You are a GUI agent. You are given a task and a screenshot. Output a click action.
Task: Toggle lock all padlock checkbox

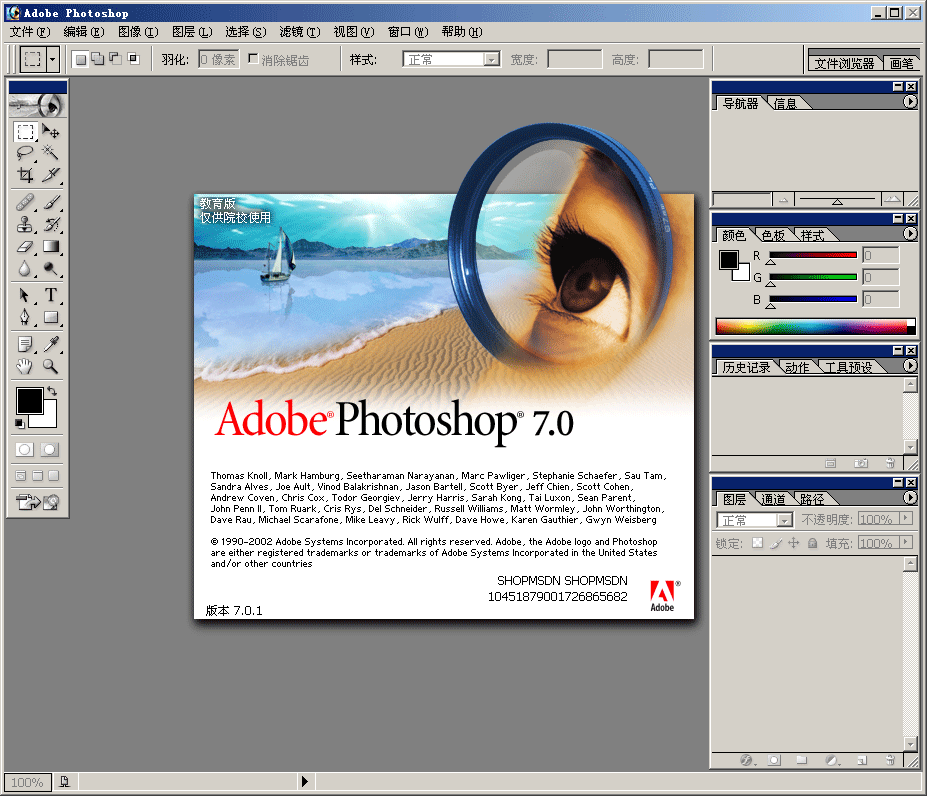click(812, 543)
